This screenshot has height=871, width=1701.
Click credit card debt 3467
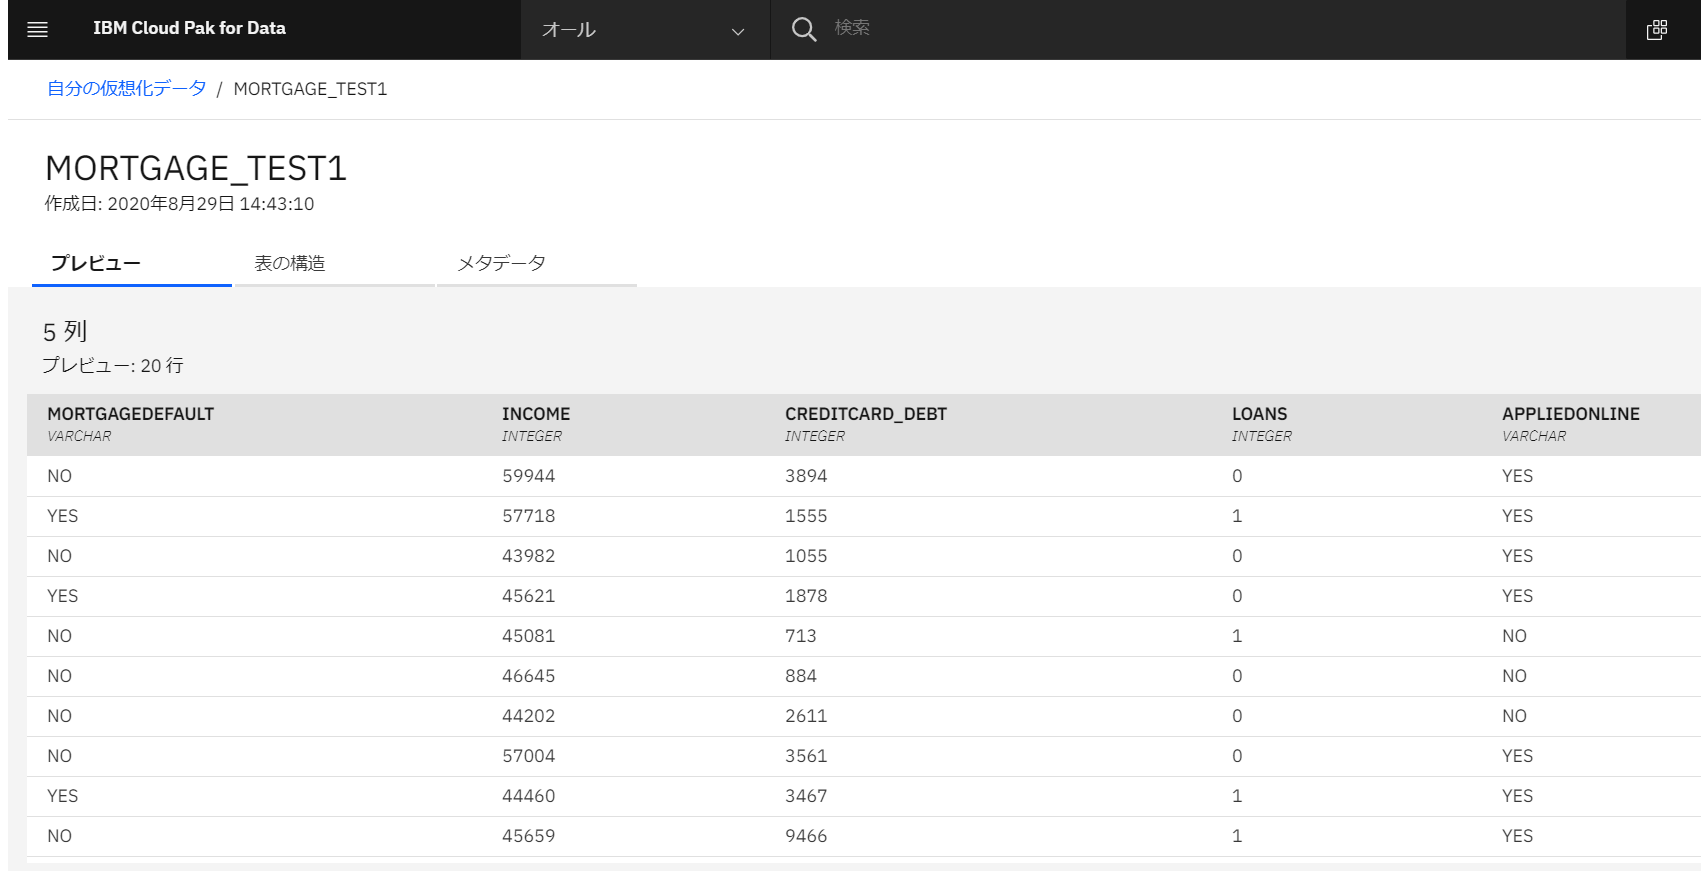click(x=806, y=796)
